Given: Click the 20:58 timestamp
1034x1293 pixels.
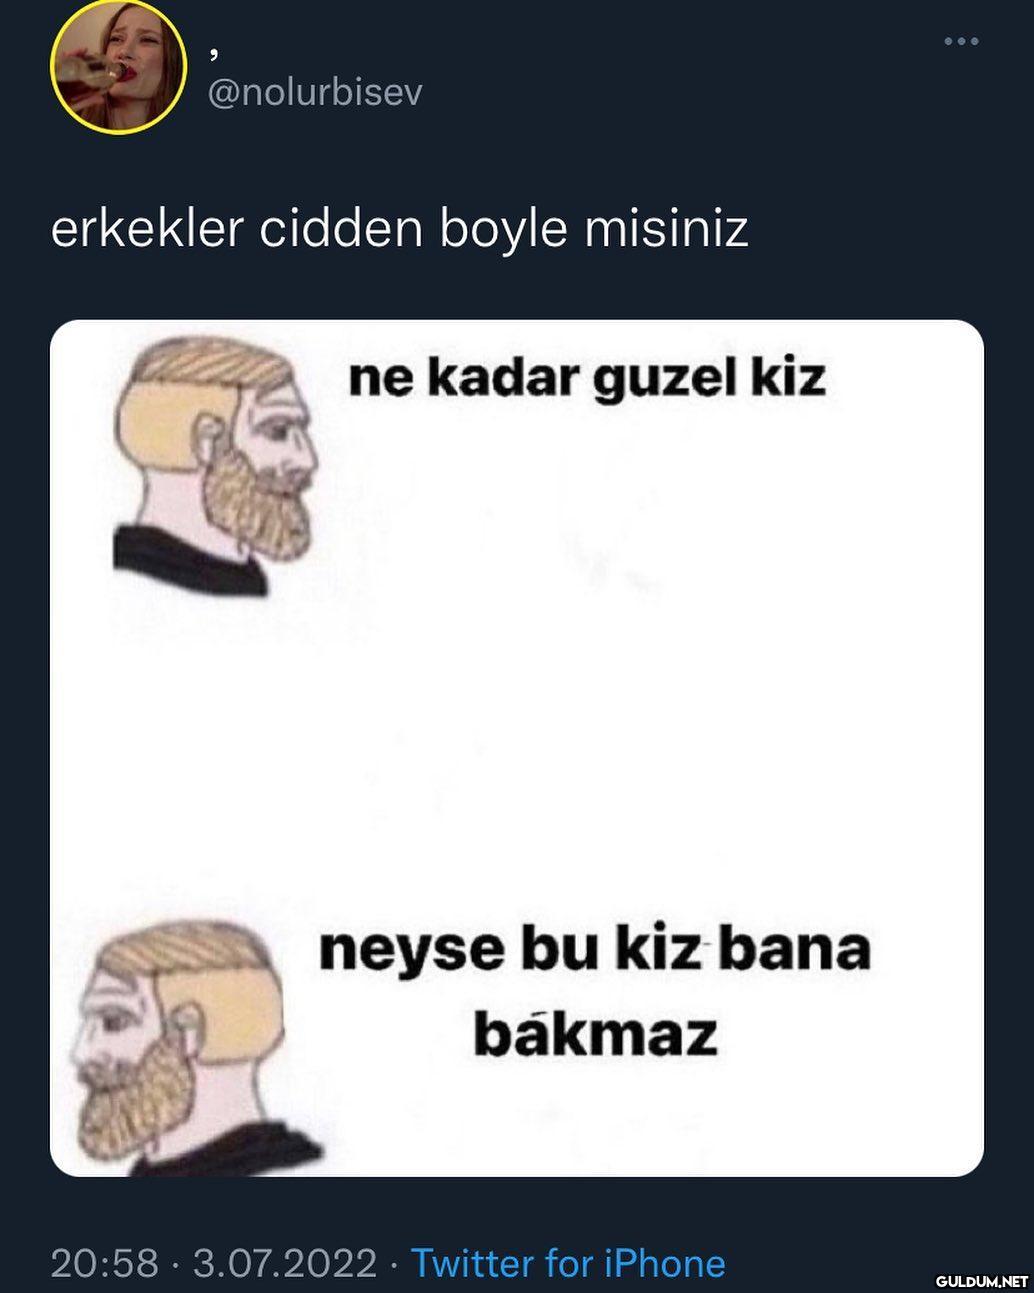Looking at the screenshot, I should [104, 1263].
